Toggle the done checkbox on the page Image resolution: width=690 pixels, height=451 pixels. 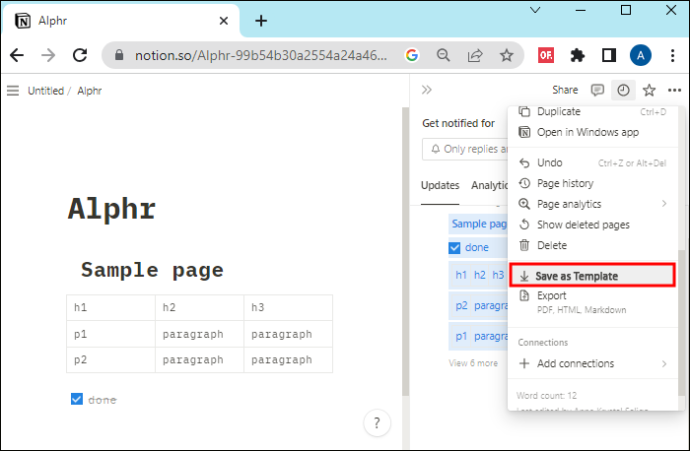pos(77,399)
